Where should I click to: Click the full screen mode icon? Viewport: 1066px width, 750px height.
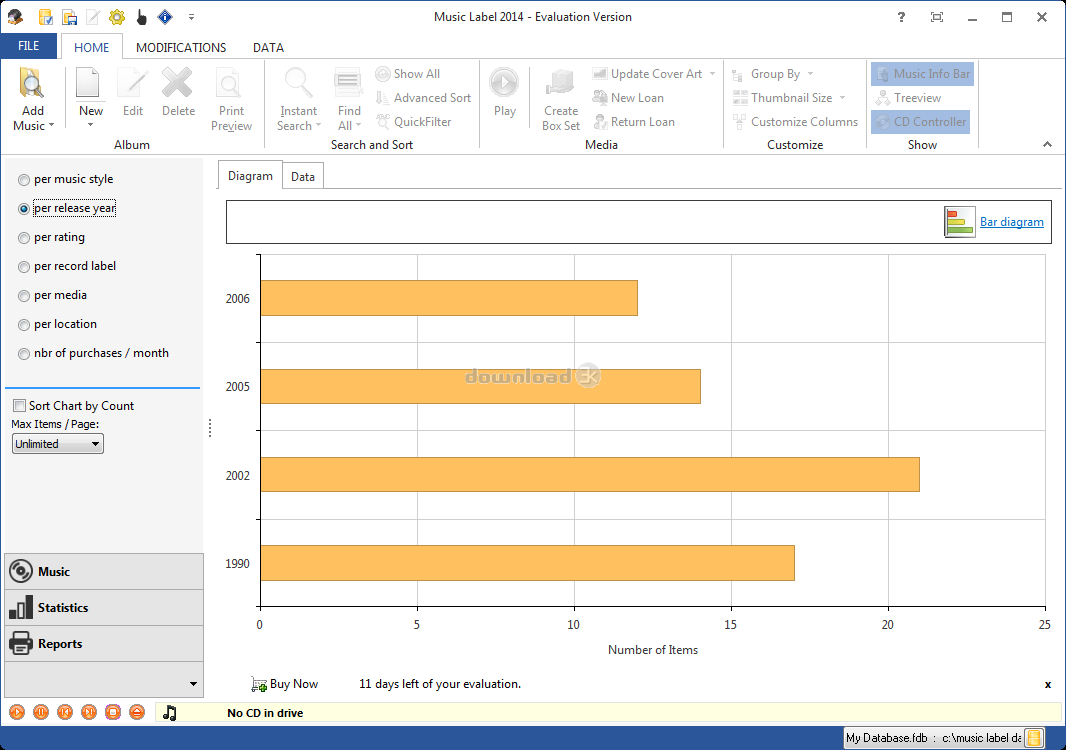[x=937, y=17]
